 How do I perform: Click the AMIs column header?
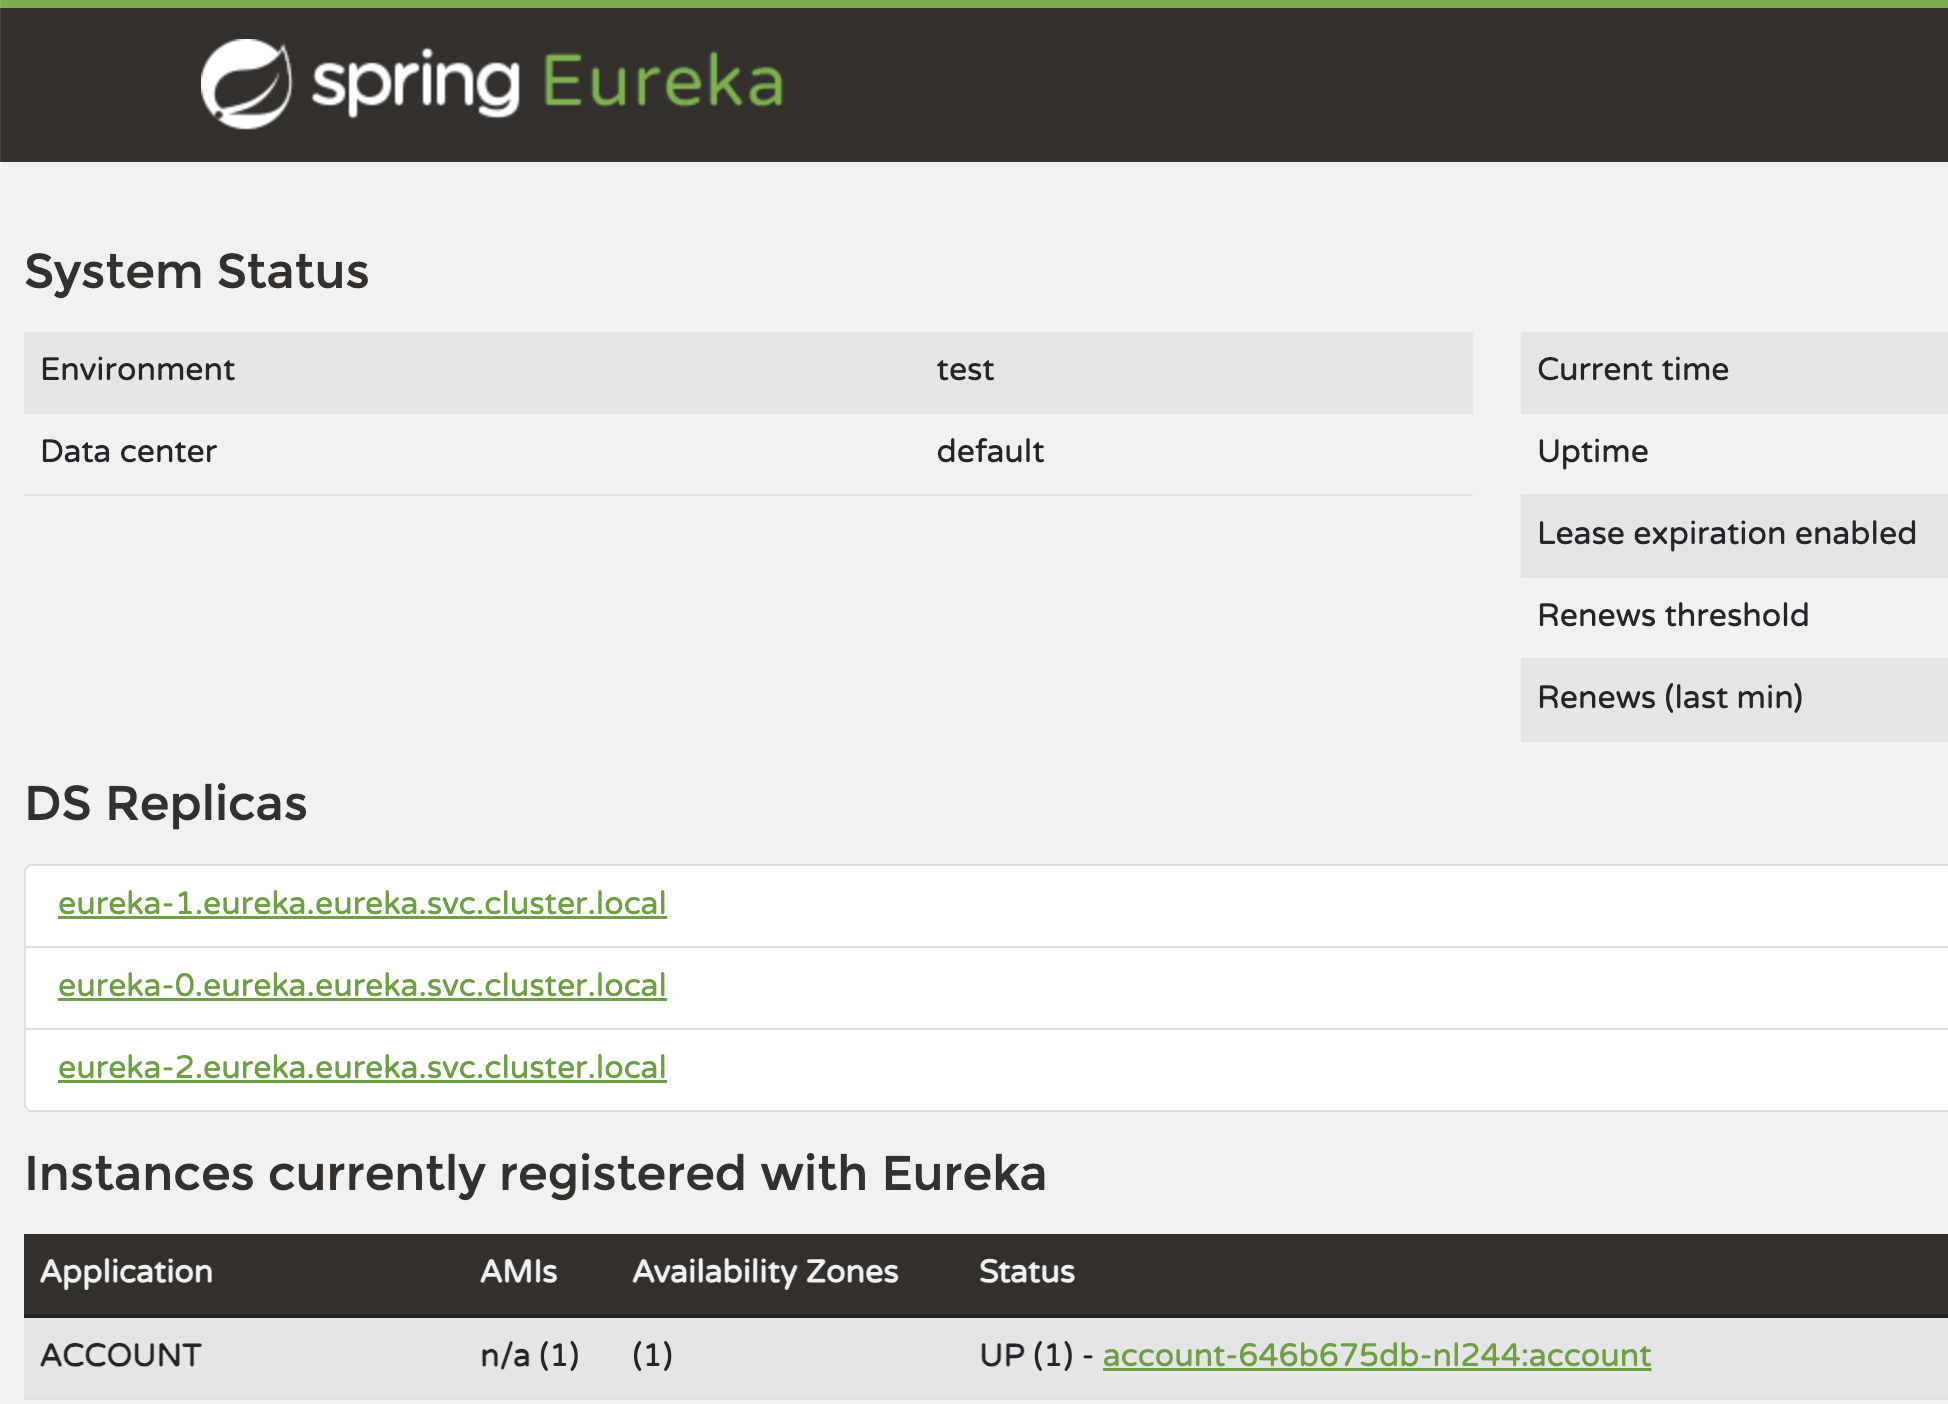pyautogui.click(x=518, y=1271)
